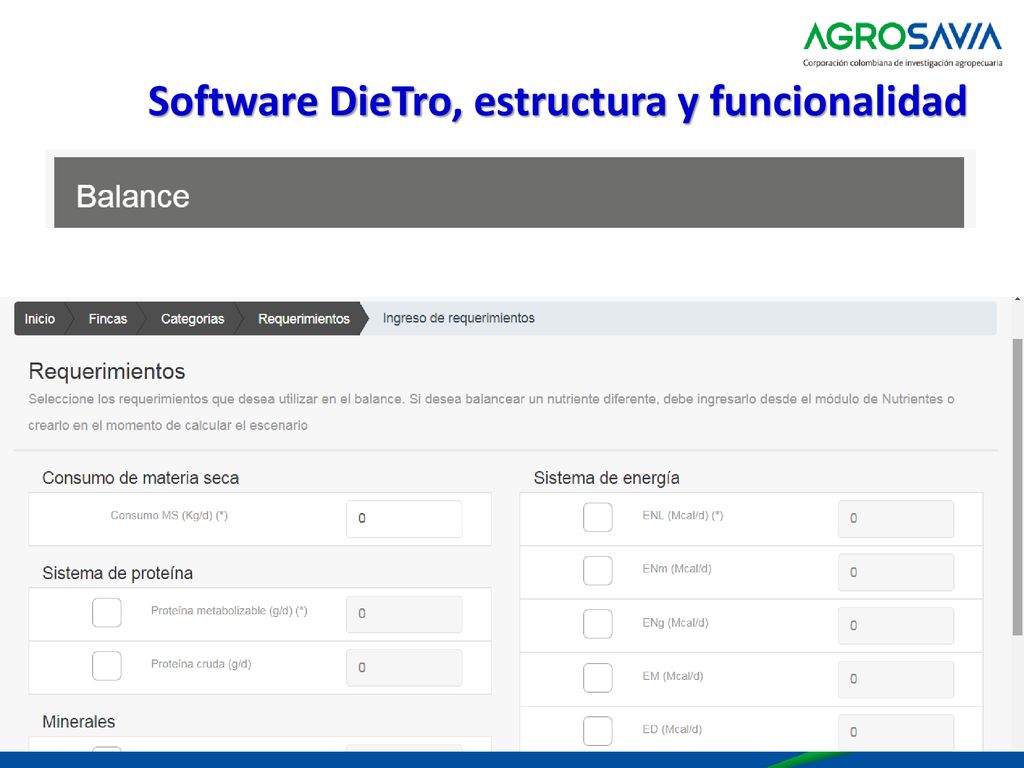1024x768 pixels.
Task: Enable the ENm (Mcal/d) checkbox
Action: click(x=598, y=570)
